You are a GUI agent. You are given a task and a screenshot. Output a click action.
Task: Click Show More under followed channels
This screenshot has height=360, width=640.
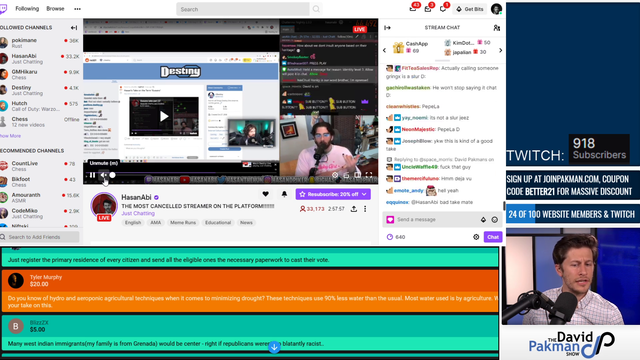(10, 136)
